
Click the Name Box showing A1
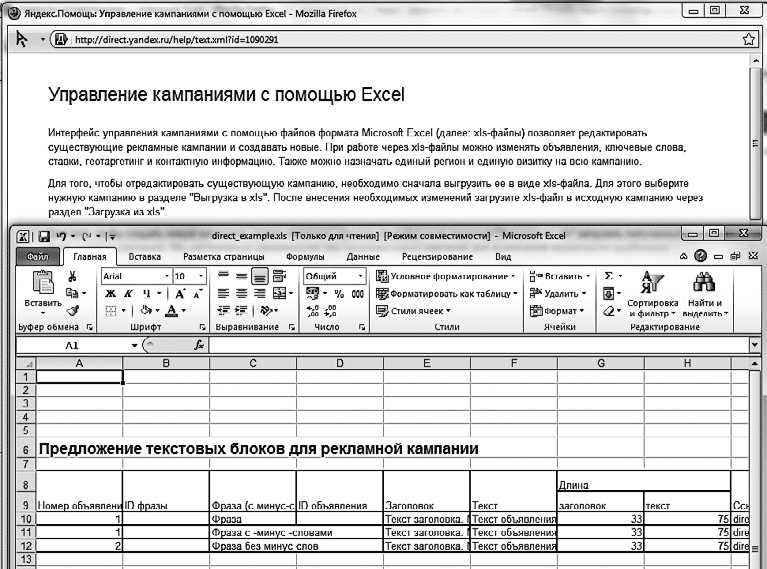(71, 345)
